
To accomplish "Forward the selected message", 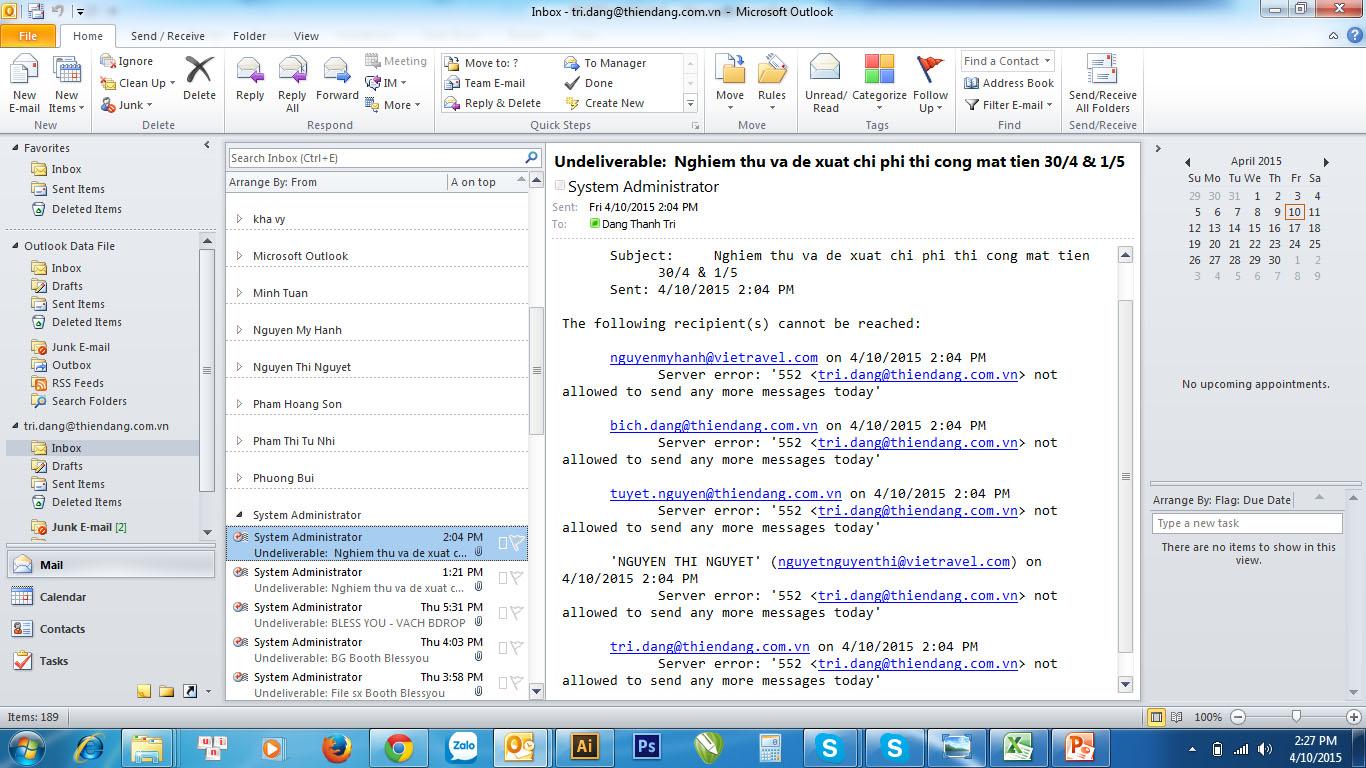I will (337, 80).
